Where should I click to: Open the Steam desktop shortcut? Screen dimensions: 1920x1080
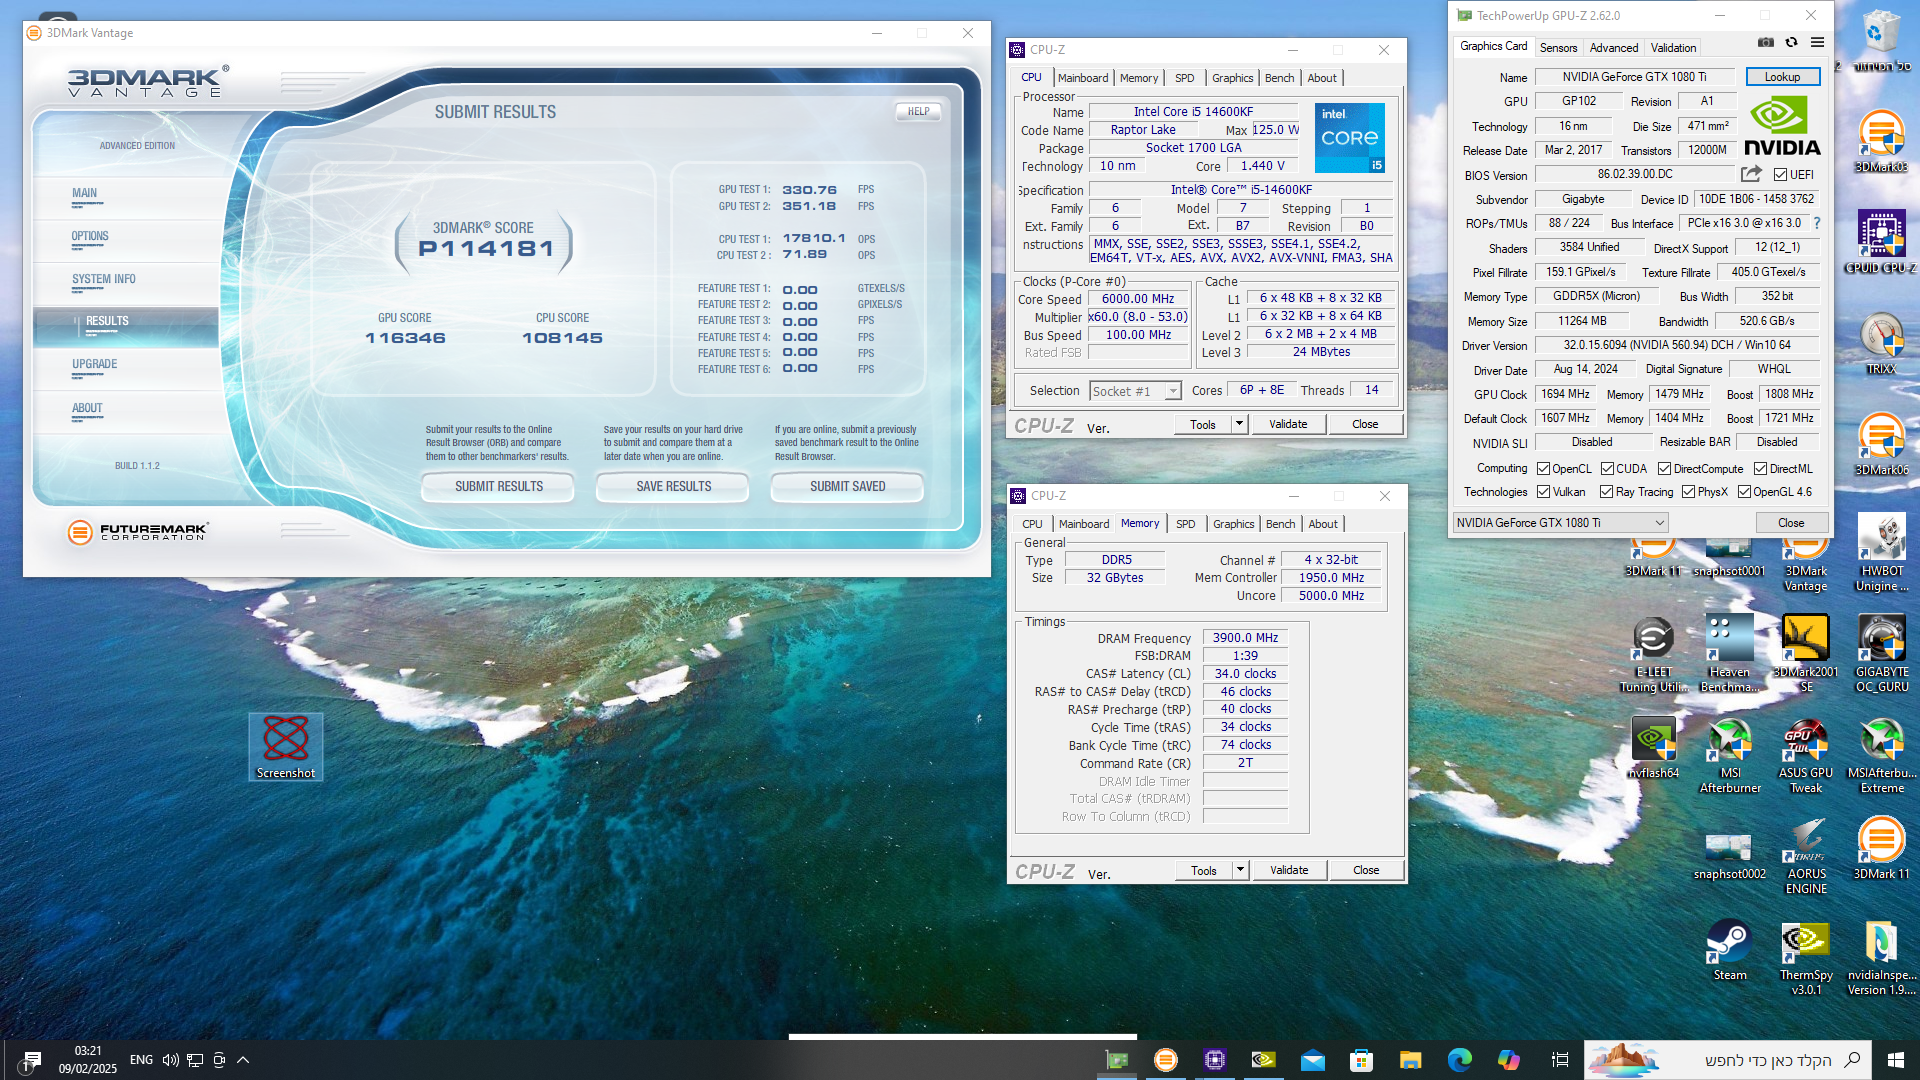(1730, 950)
